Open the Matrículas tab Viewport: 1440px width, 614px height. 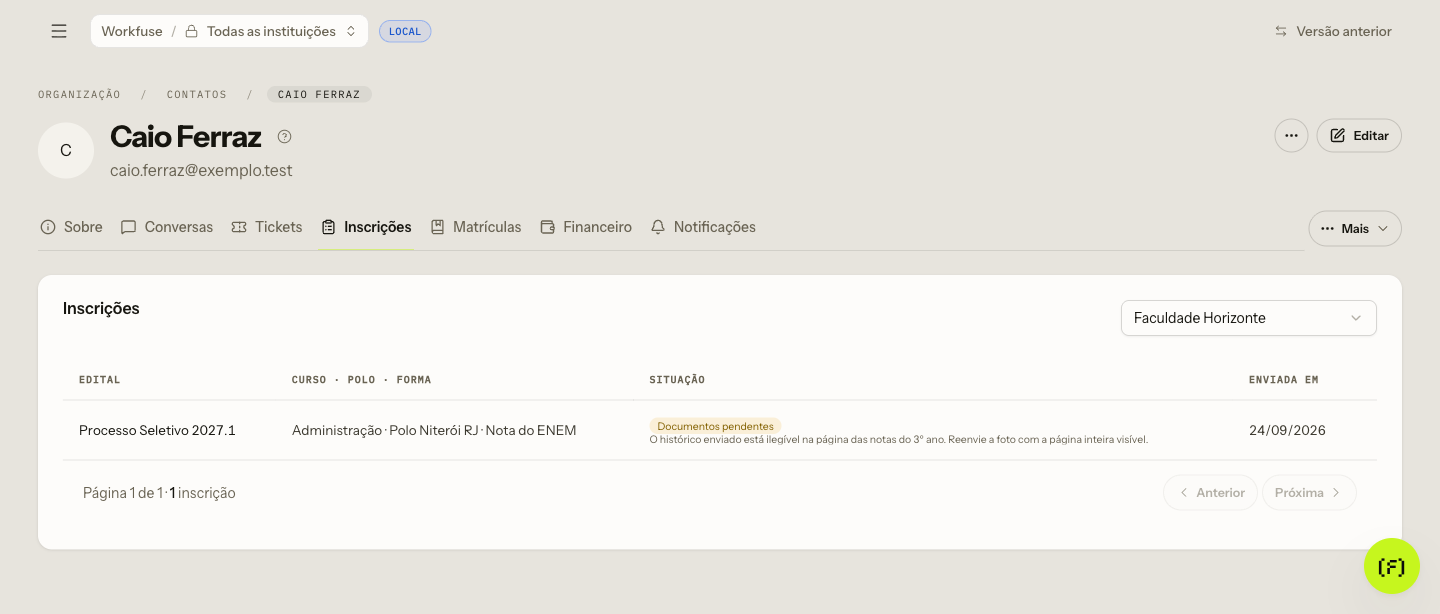tap(476, 227)
